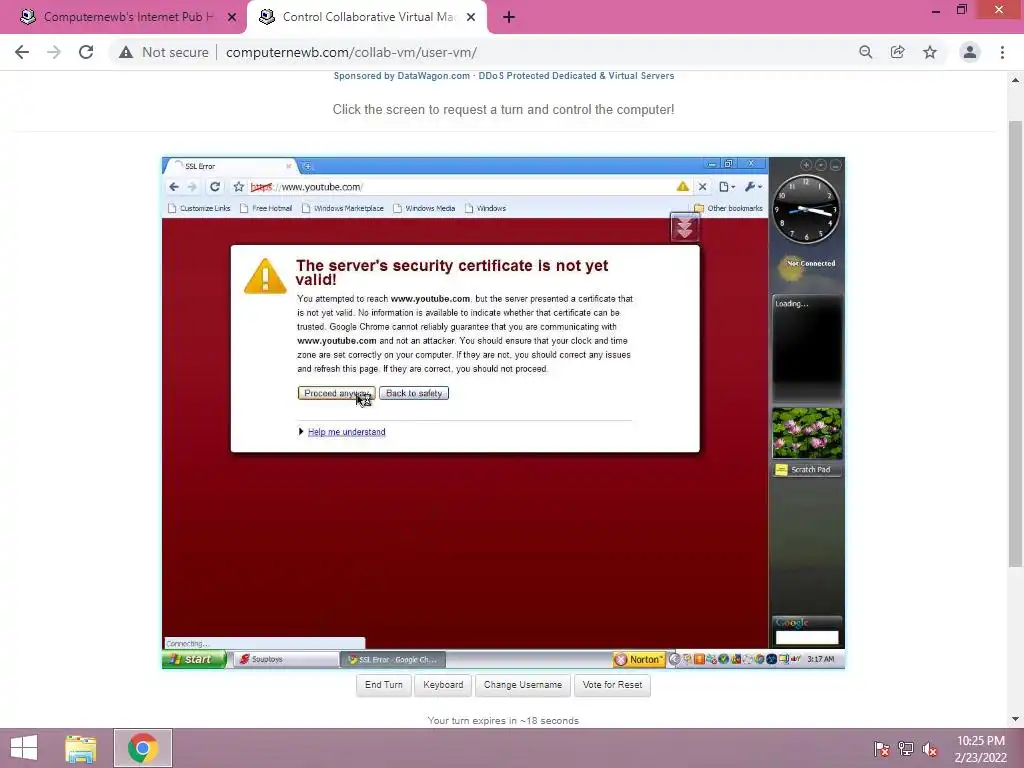1024x768 pixels.
Task: Click the Back to safety button
Action: pyautogui.click(x=414, y=393)
